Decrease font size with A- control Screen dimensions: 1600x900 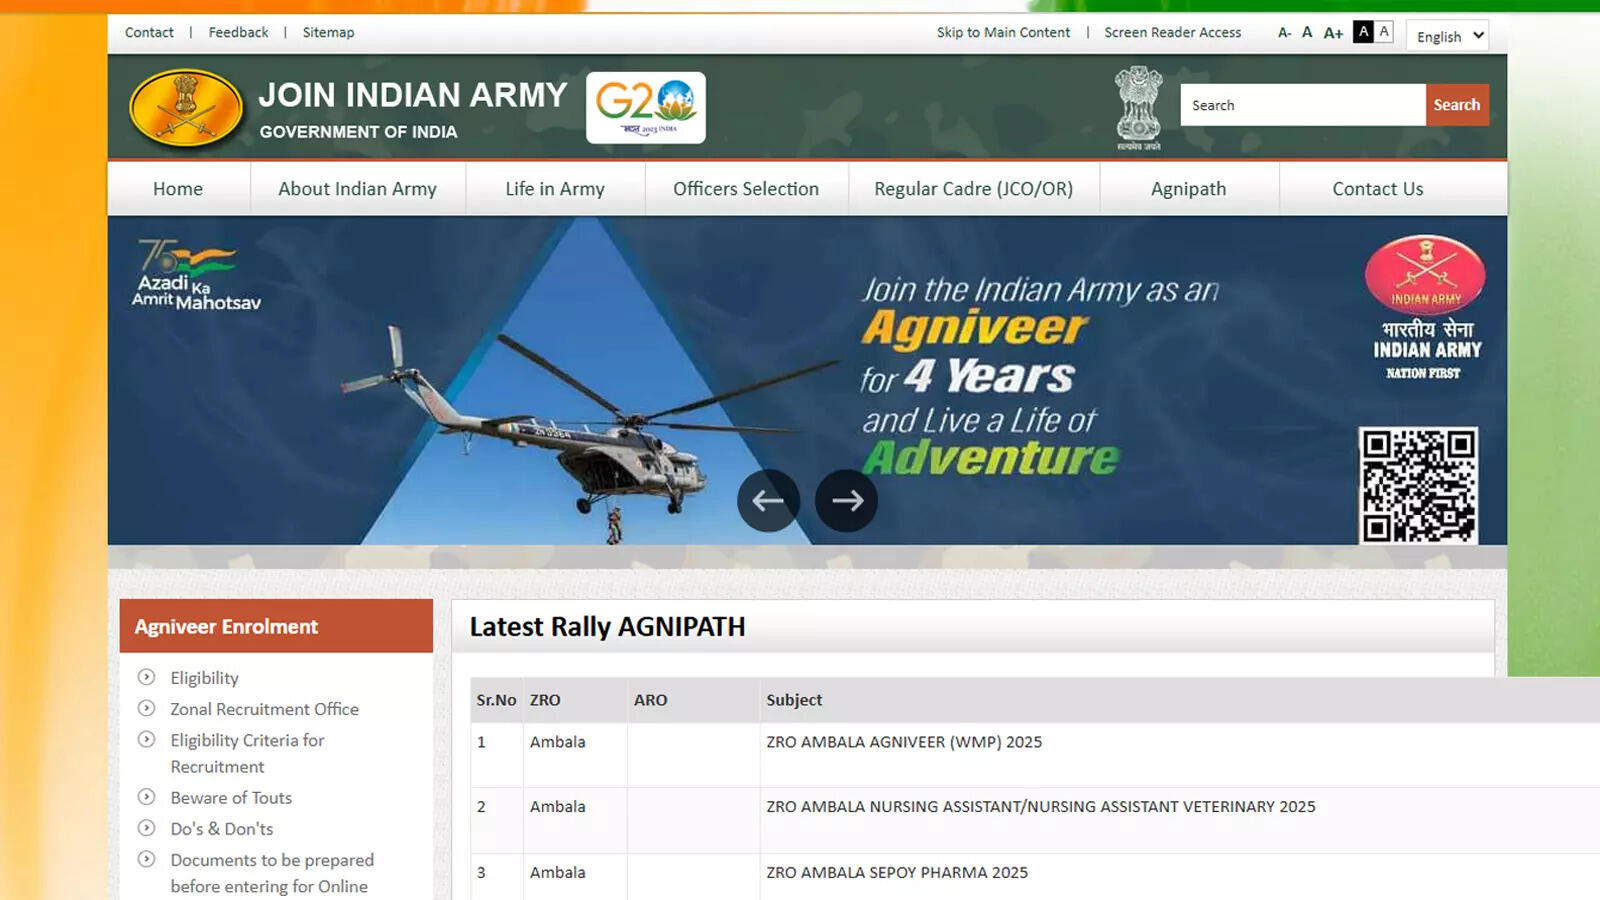tap(1284, 33)
